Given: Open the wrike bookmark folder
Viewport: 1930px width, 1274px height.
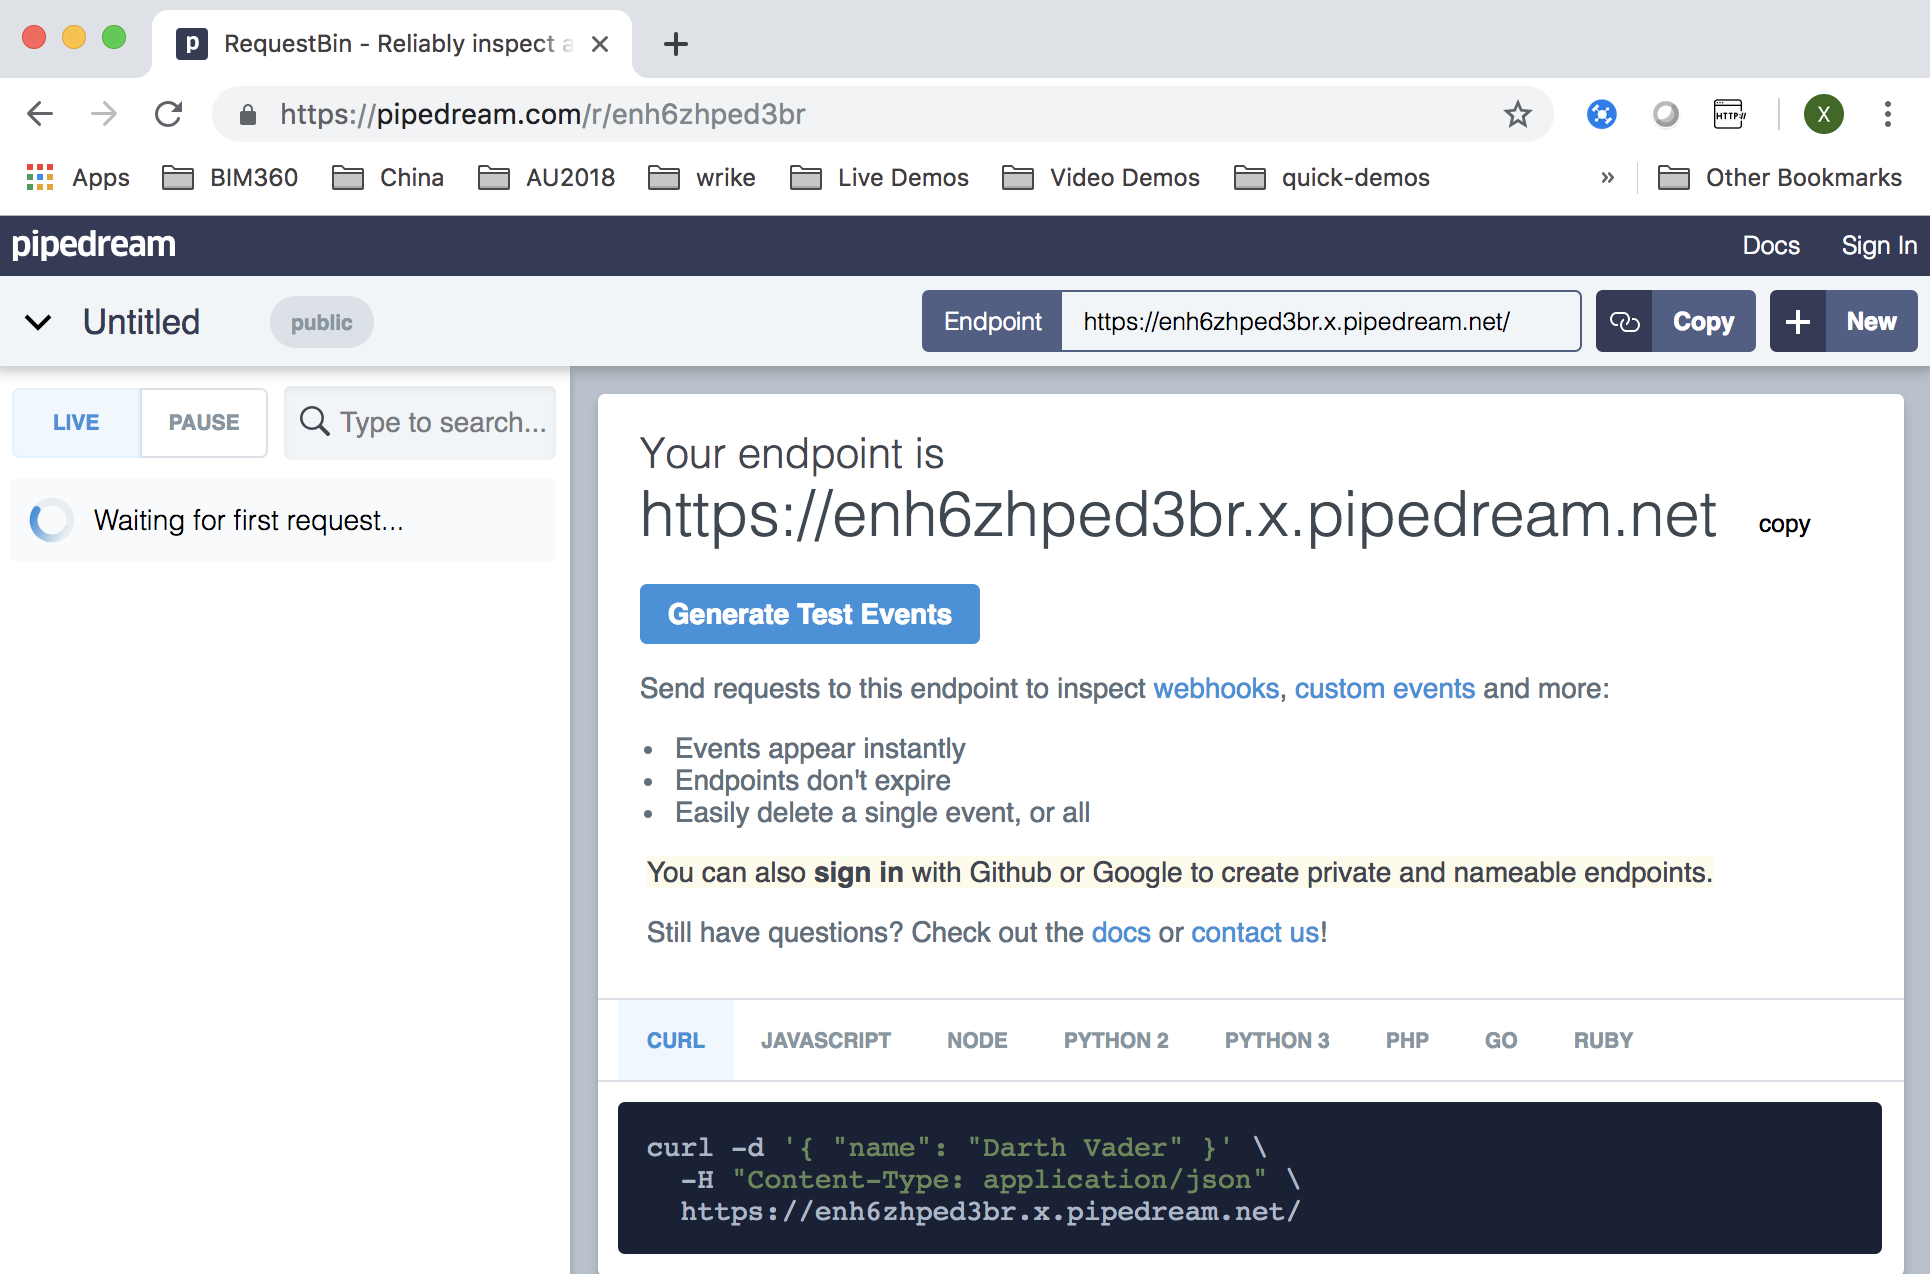Looking at the screenshot, I should [x=702, y=178].
